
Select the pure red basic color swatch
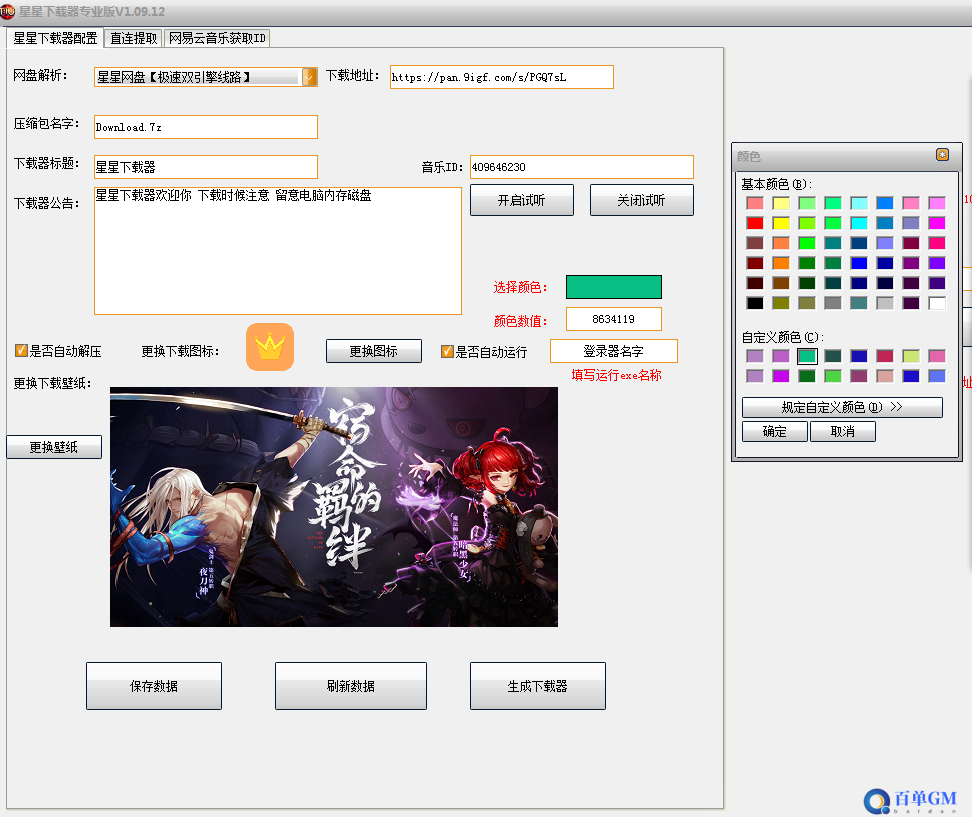tap(755, 223)
